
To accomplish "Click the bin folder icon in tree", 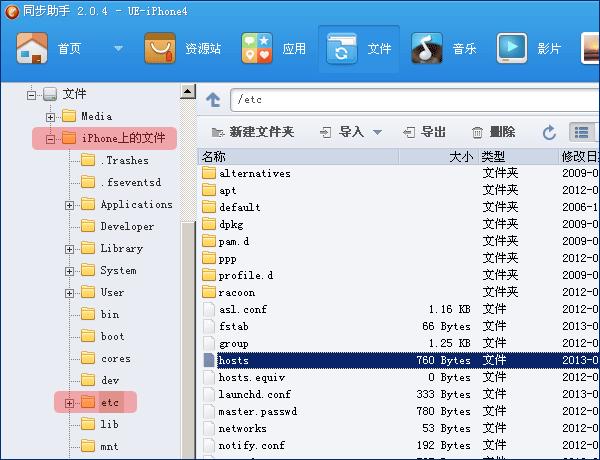I will (88, 314).
